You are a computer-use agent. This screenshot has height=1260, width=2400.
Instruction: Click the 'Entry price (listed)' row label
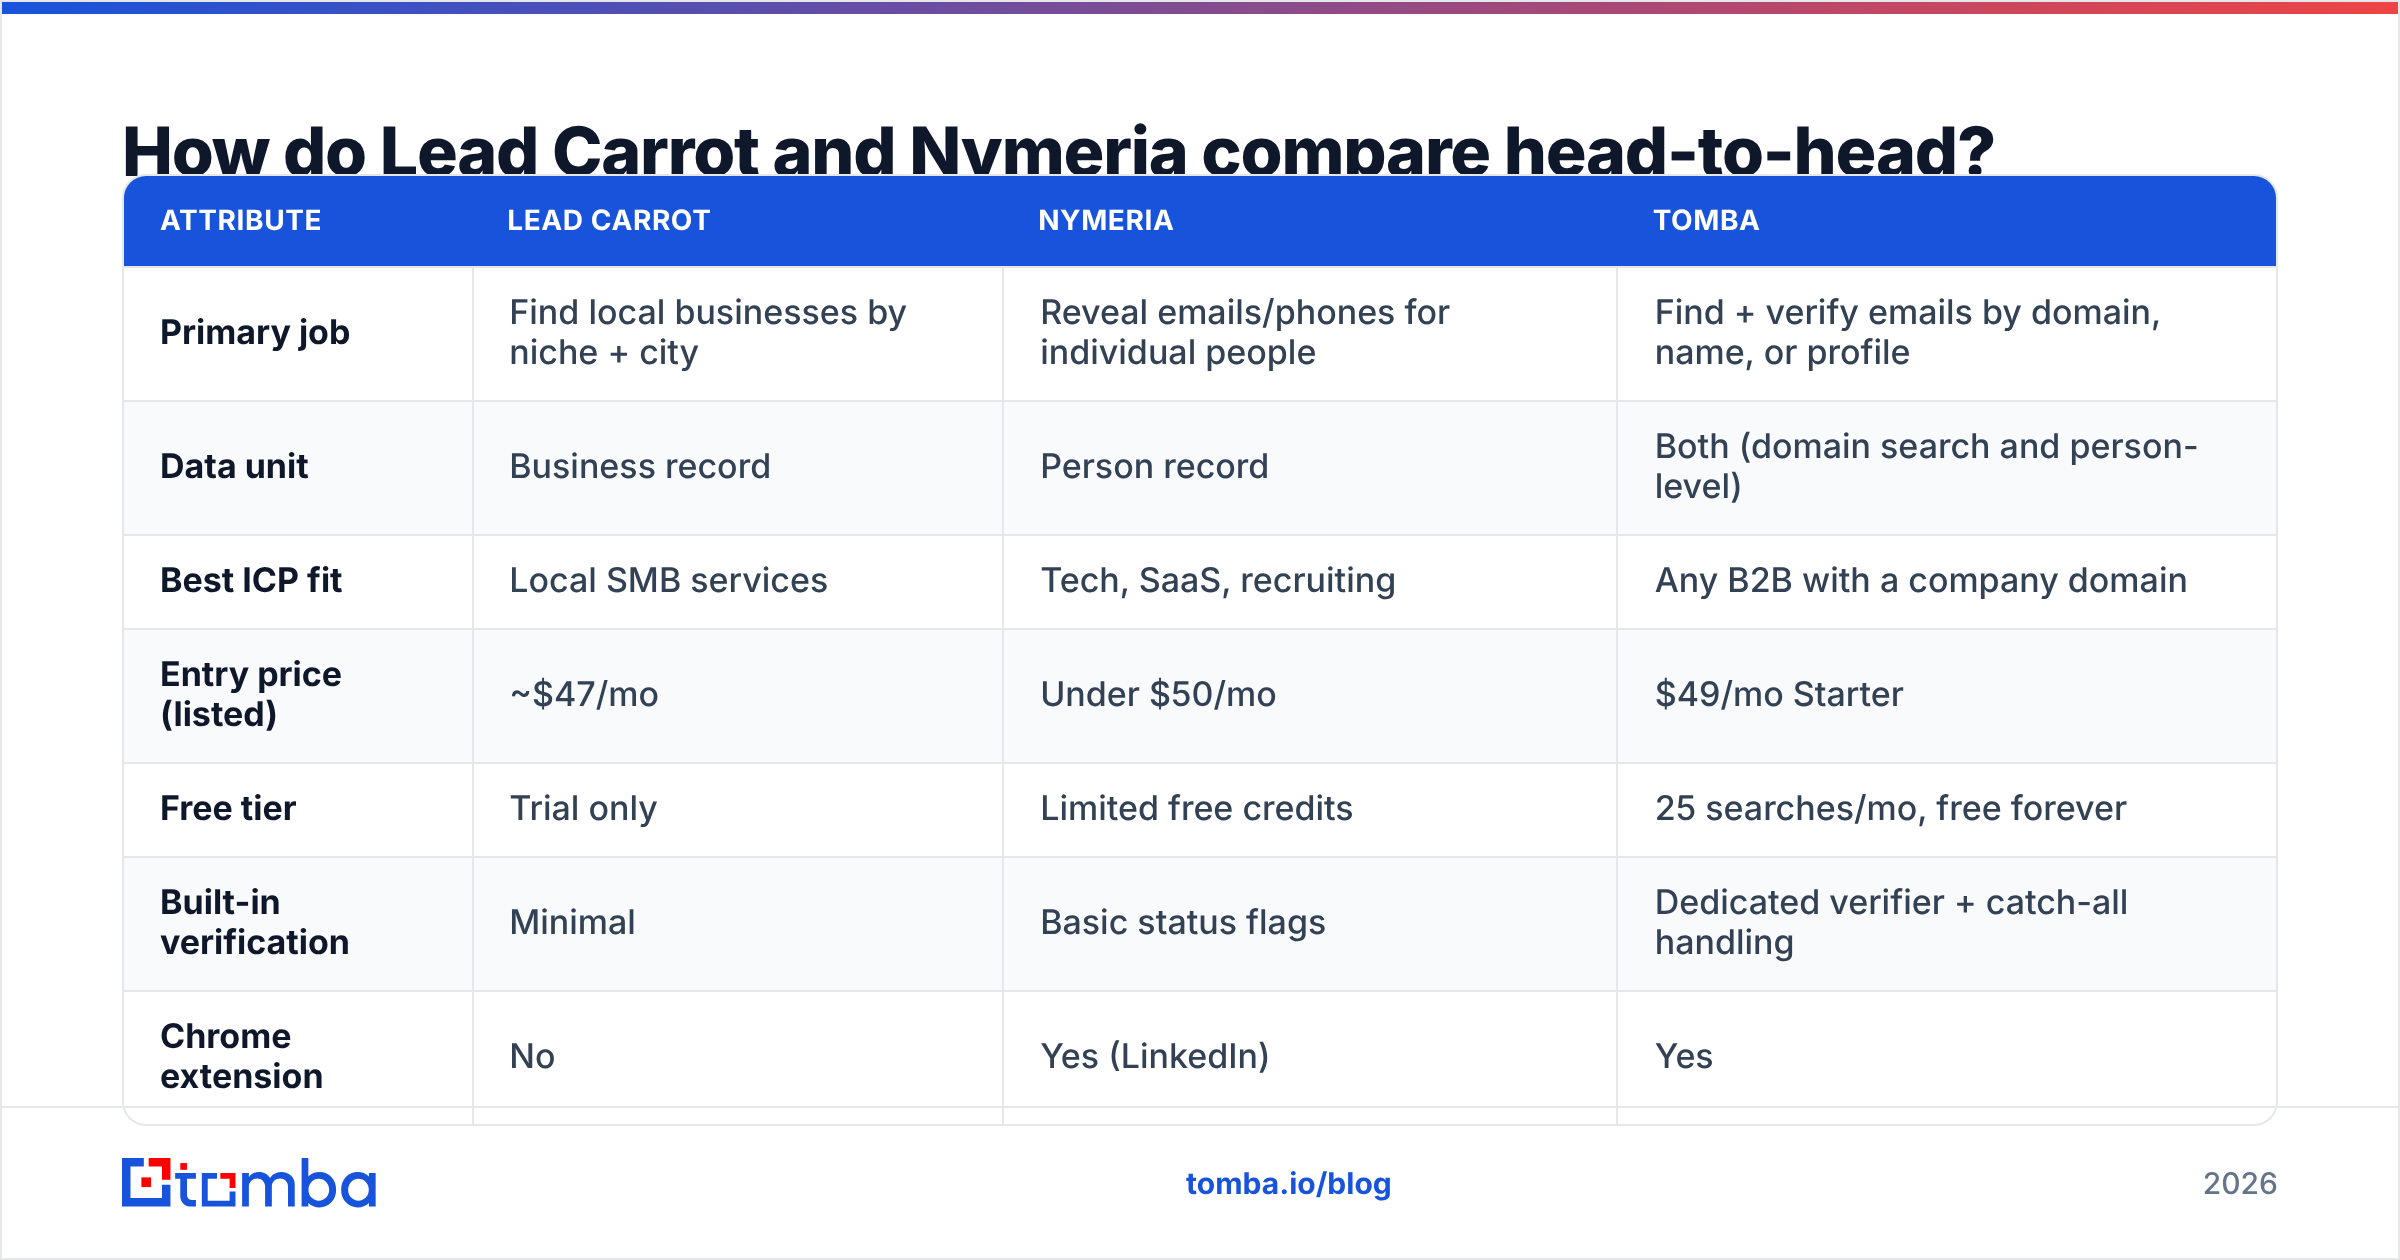[251, 694]
